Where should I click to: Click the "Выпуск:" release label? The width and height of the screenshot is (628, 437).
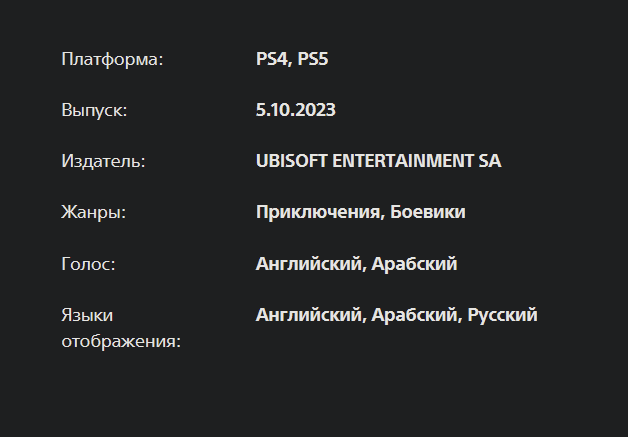94,110
